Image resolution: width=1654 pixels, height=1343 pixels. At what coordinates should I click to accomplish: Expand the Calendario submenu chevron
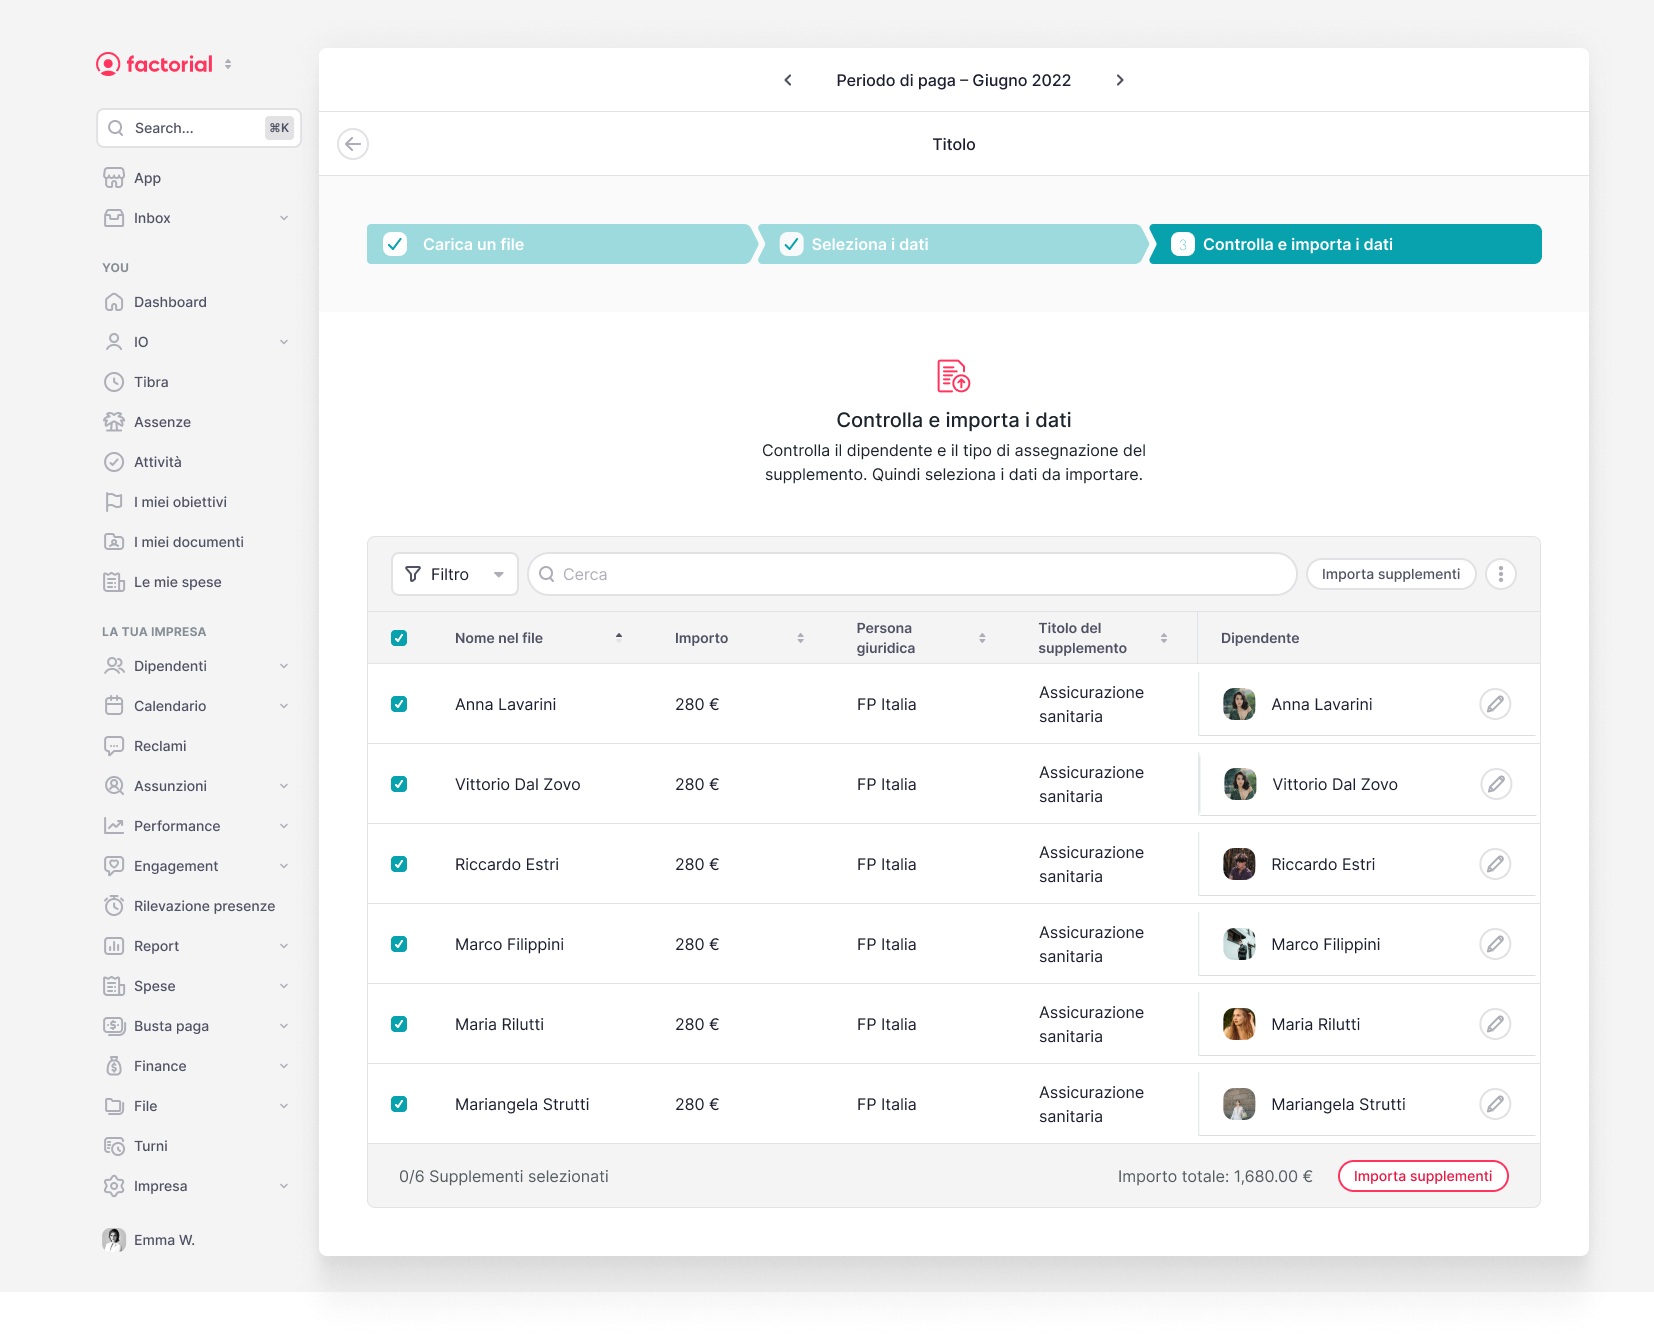pos(284,706)
